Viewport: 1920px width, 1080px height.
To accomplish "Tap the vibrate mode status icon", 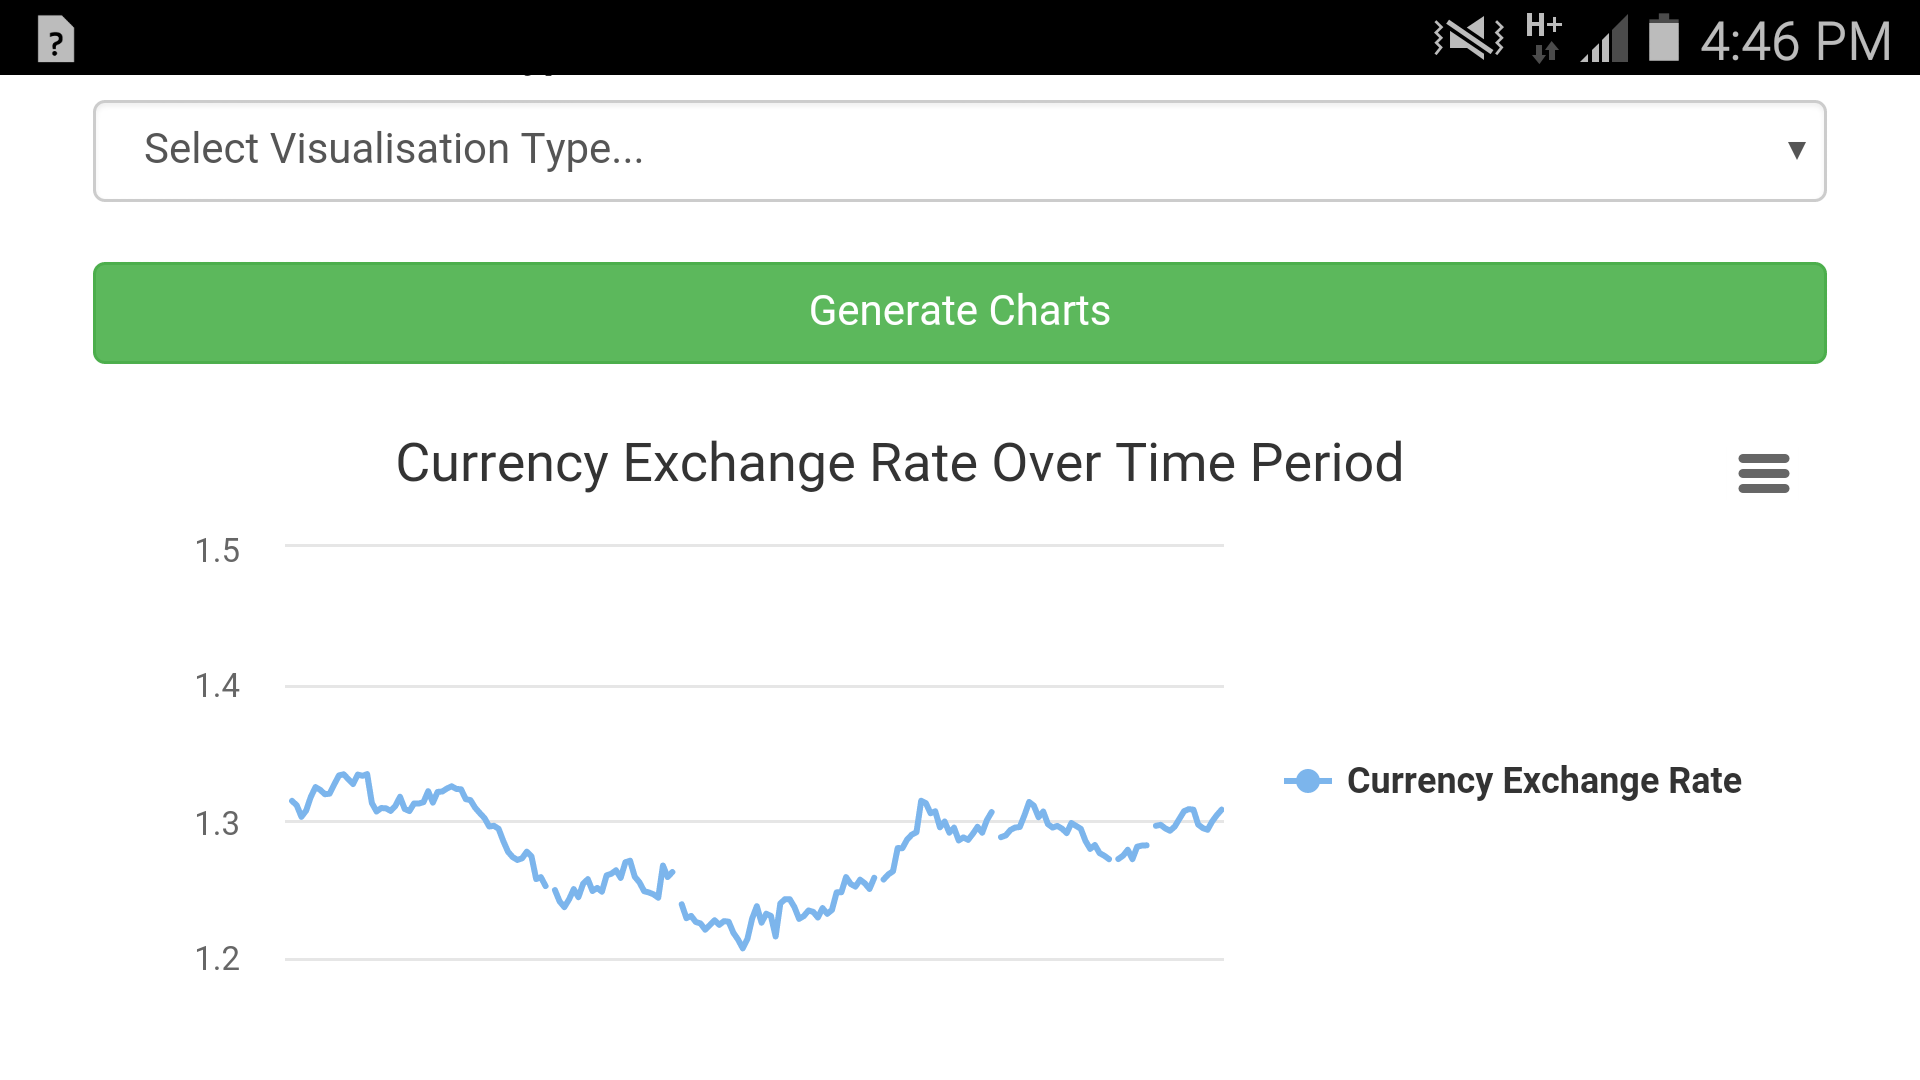I will click(1469, 40).
